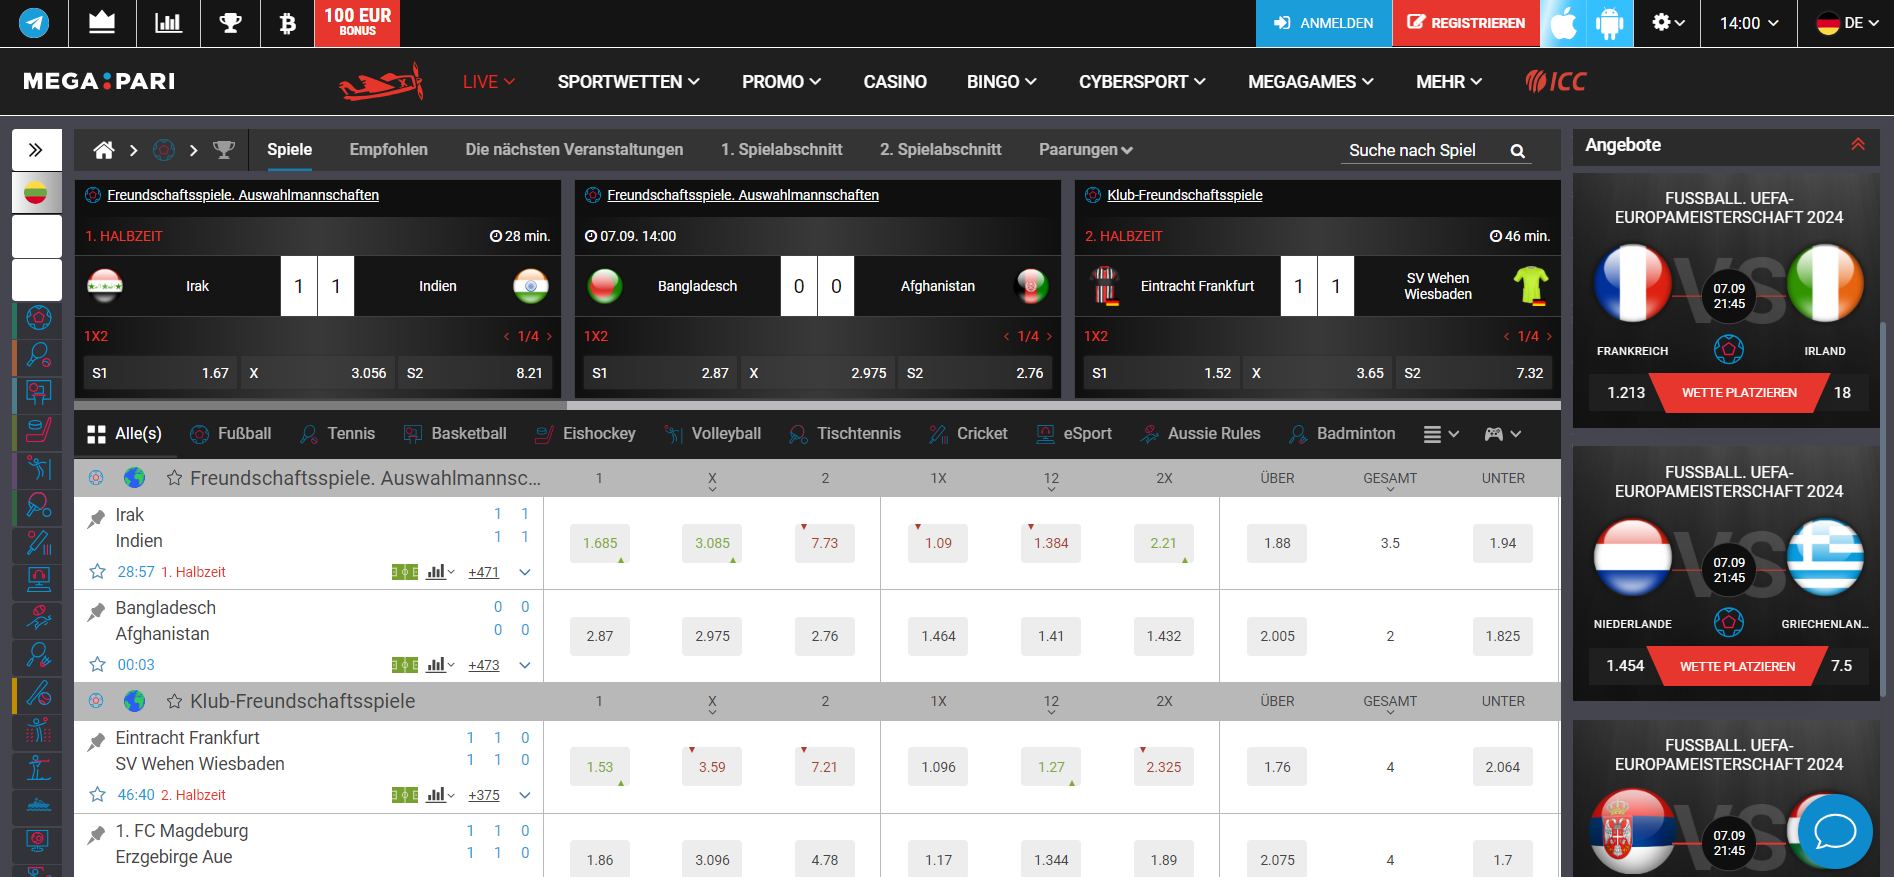Image resolution: width=1894 pixels, height=877 pixels.
Task: Open the list-view sports dropdown
Action: click(x=1441, y=434)
